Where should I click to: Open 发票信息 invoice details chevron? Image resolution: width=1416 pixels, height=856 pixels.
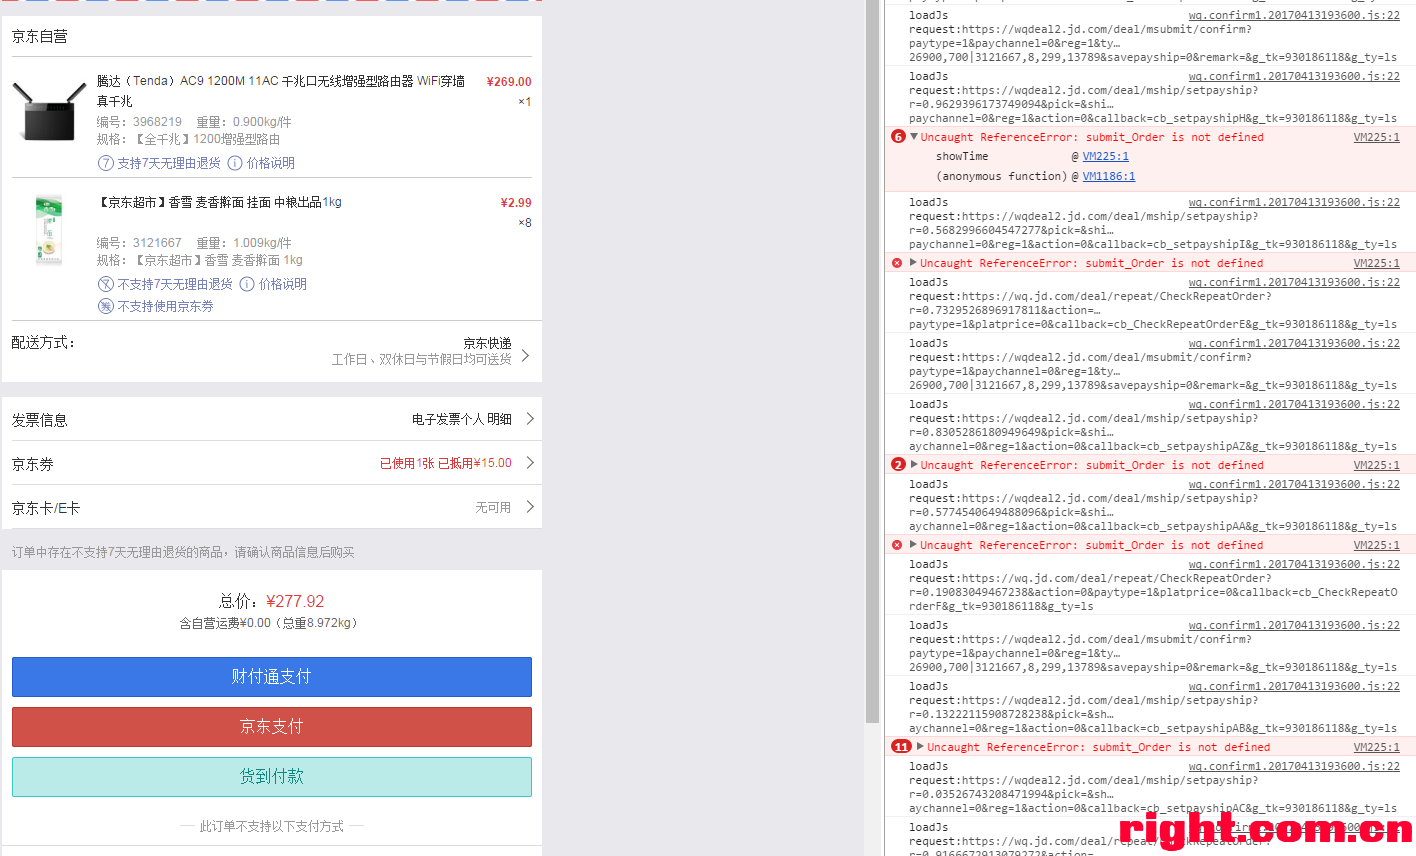pyautogui.click(x=530, y=419)
